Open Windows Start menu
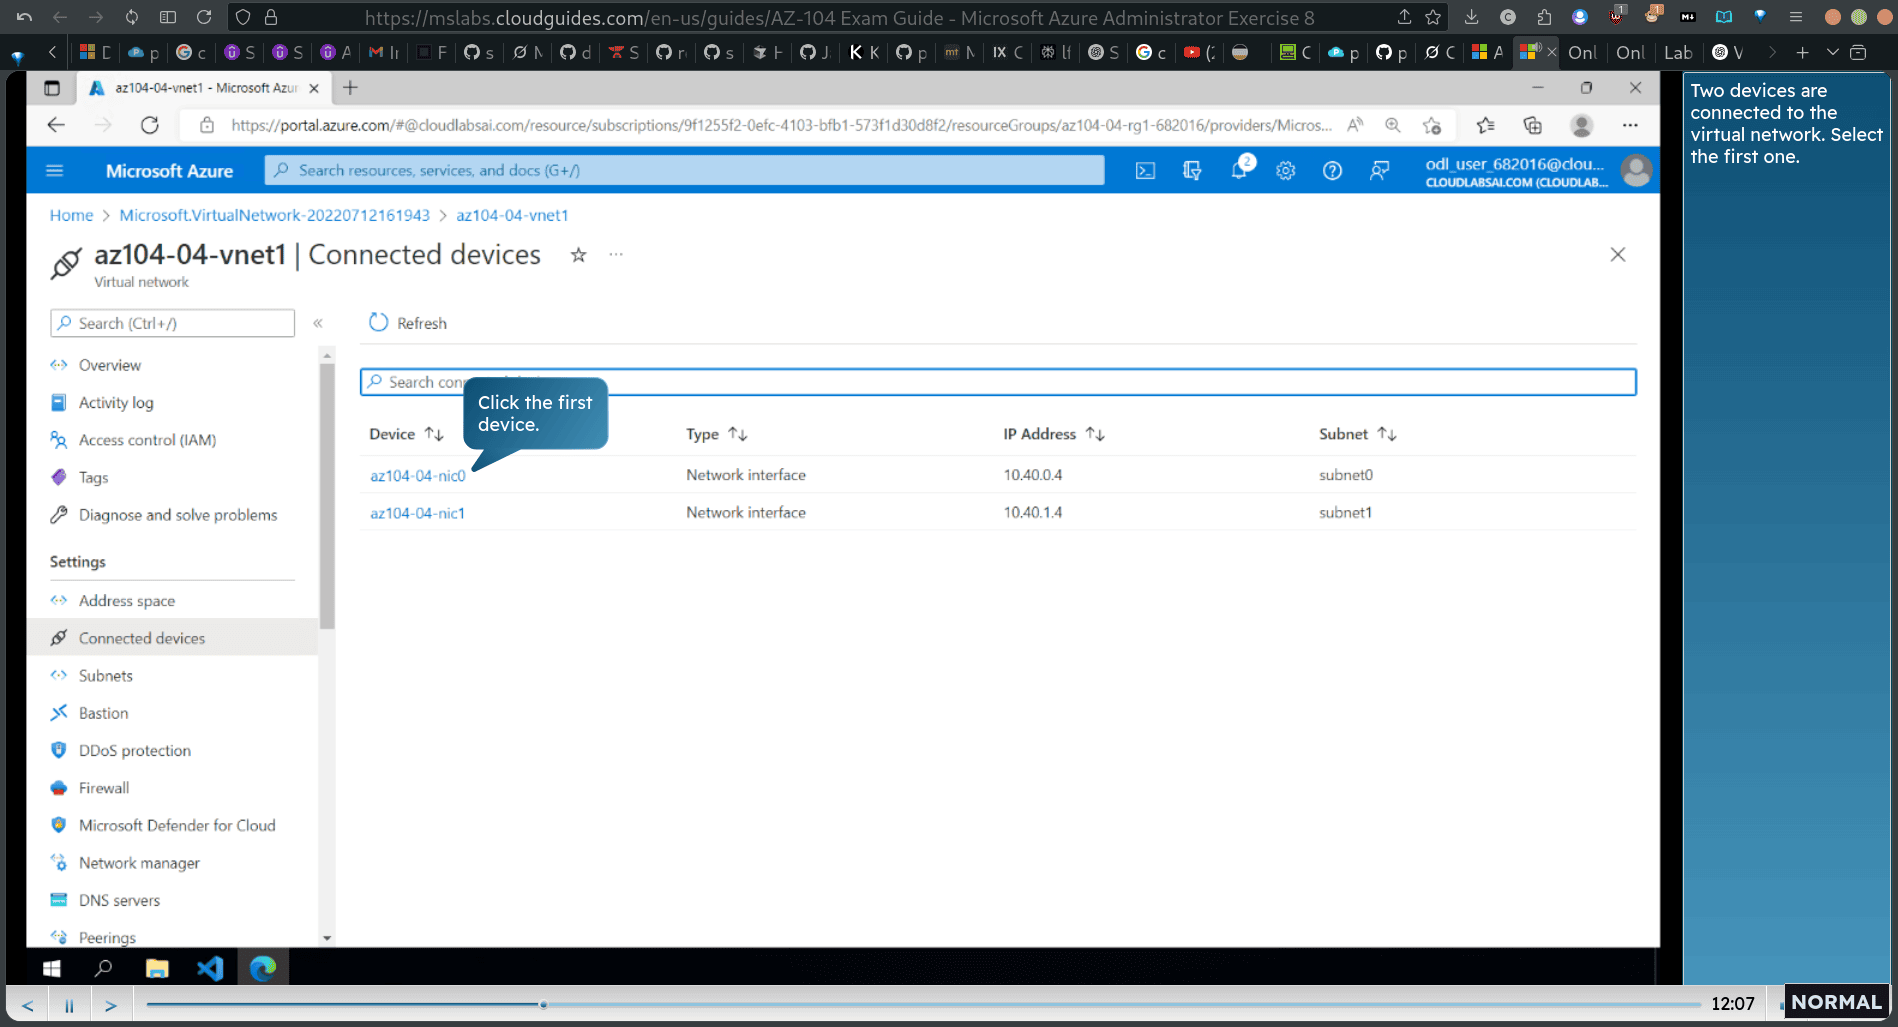 [x=52, y=968]
